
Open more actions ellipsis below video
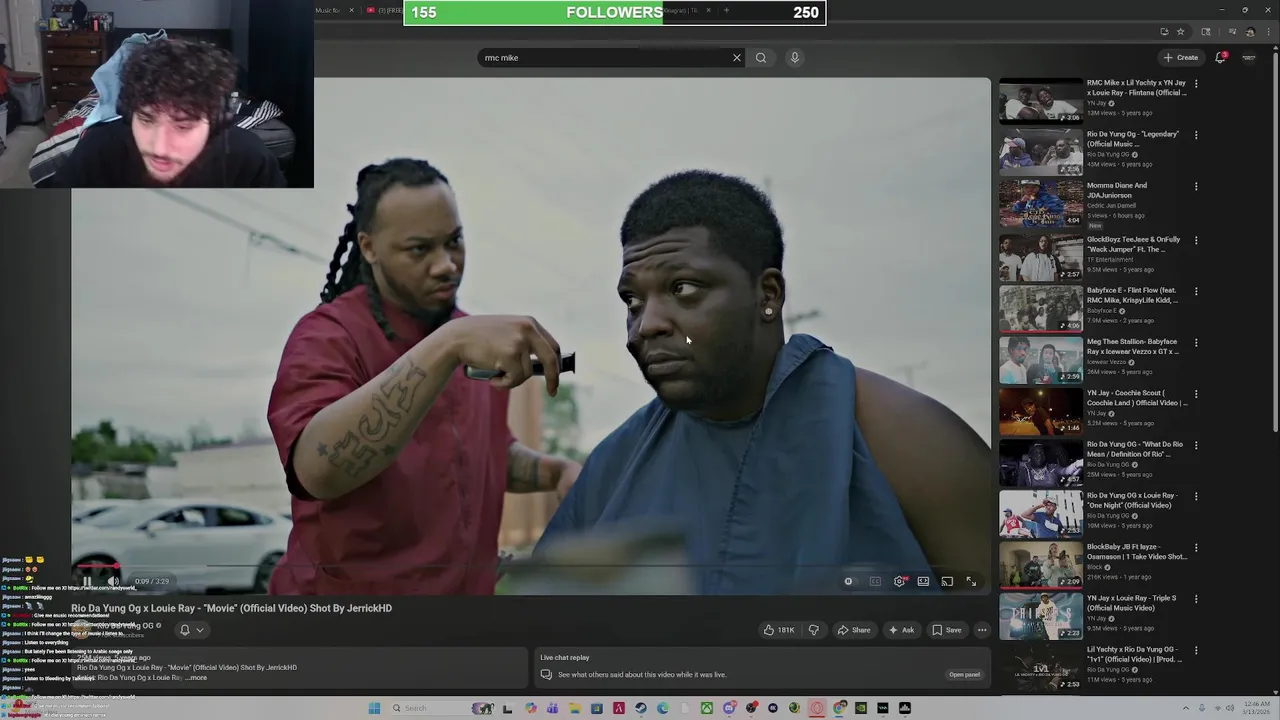pyautogui.click(x=982, y=630)
